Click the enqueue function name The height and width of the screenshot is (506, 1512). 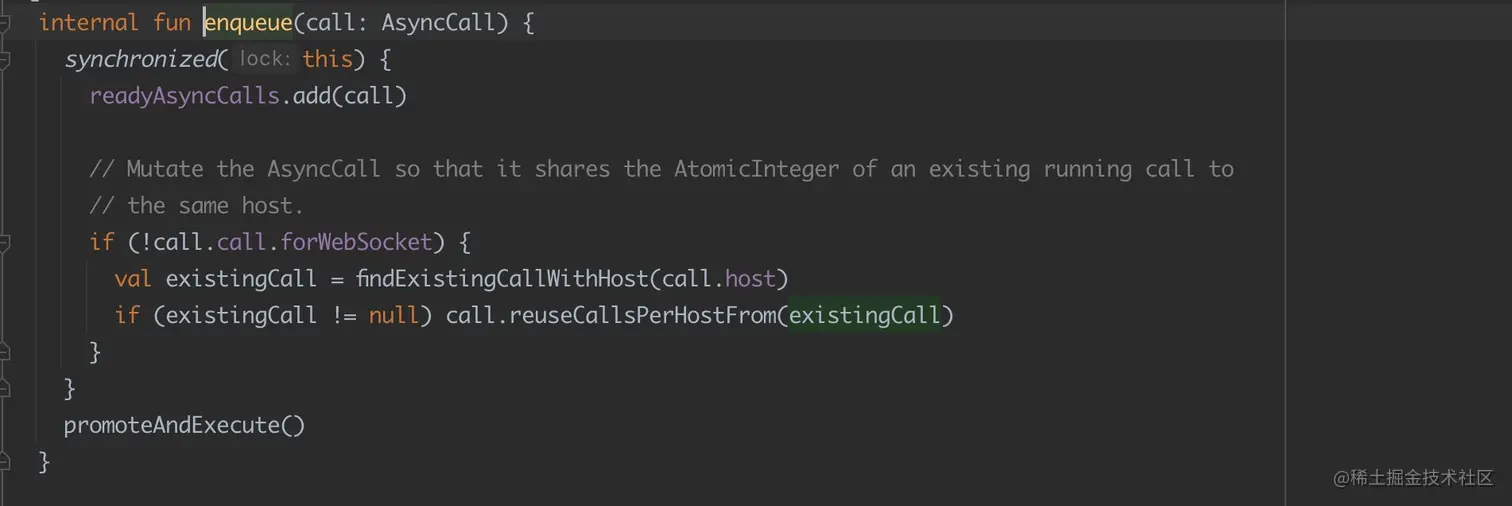point(248,22)
